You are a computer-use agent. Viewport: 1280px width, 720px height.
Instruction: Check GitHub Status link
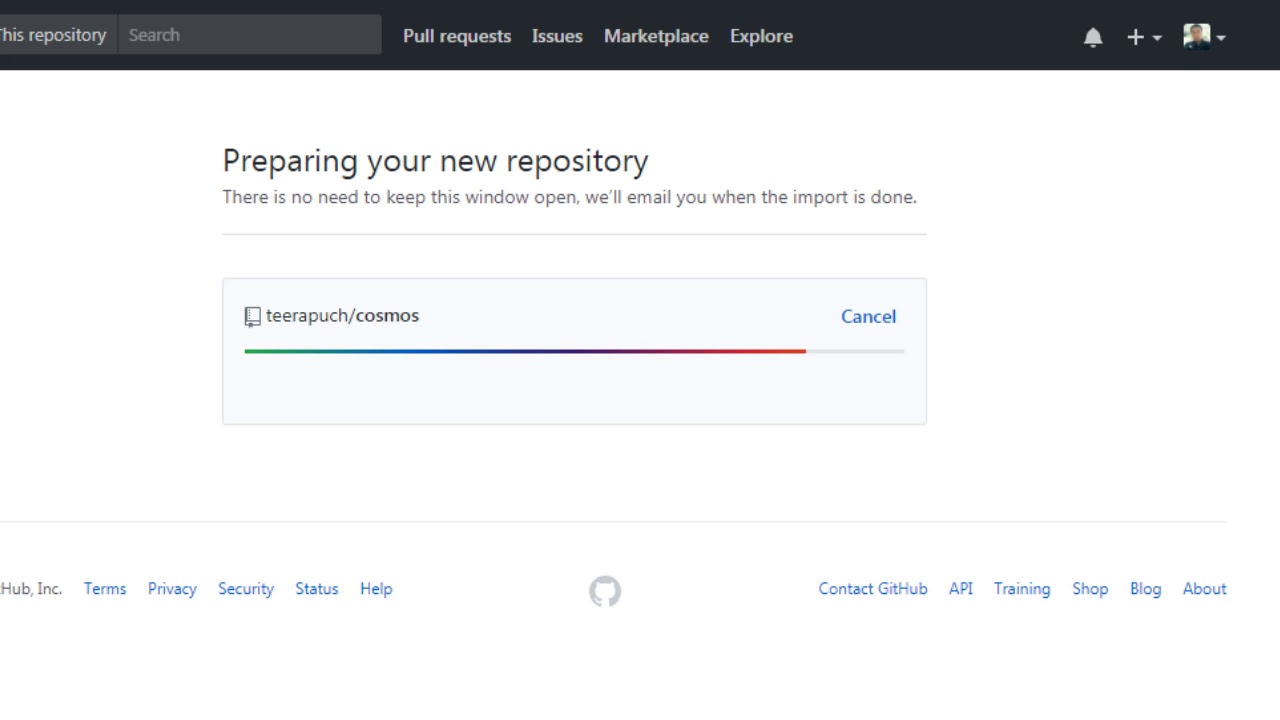click(317, 589)
